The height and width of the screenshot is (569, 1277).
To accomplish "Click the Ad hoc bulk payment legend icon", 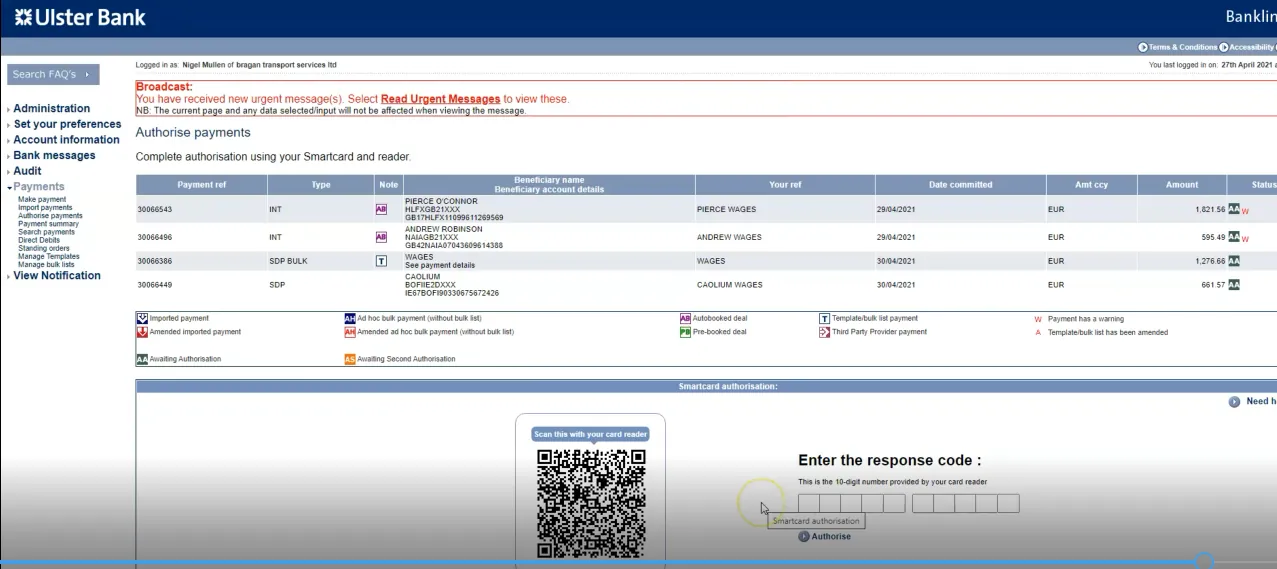I will click(350, 318).
